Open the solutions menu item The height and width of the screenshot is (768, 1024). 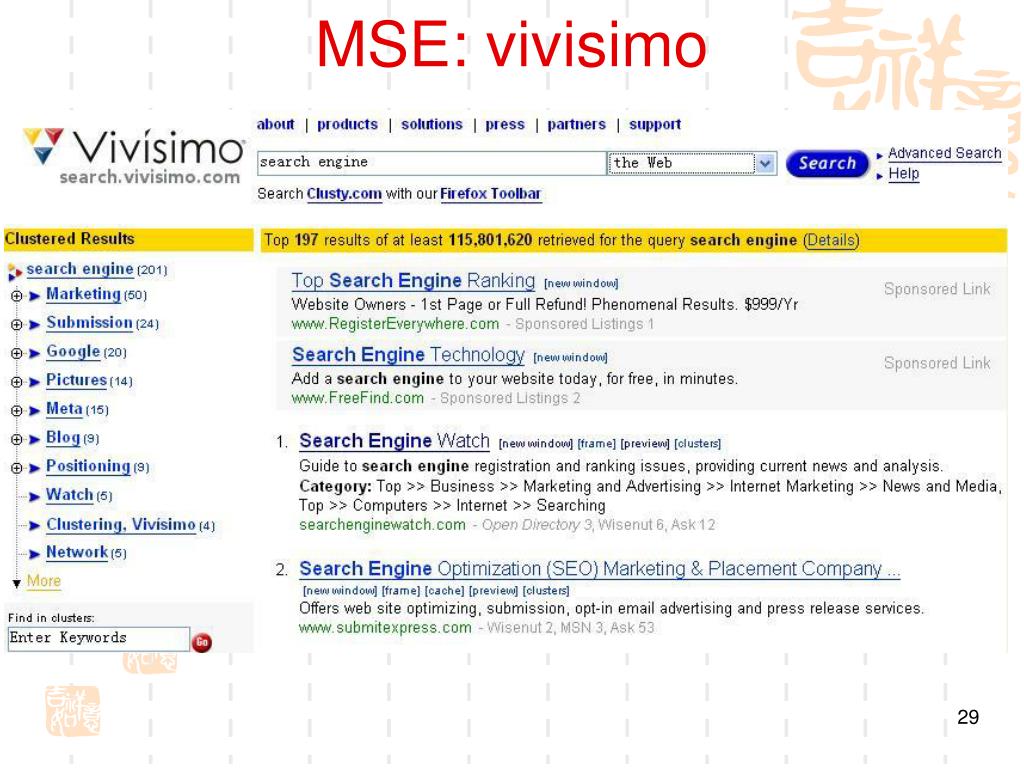(x=432, y=124)
